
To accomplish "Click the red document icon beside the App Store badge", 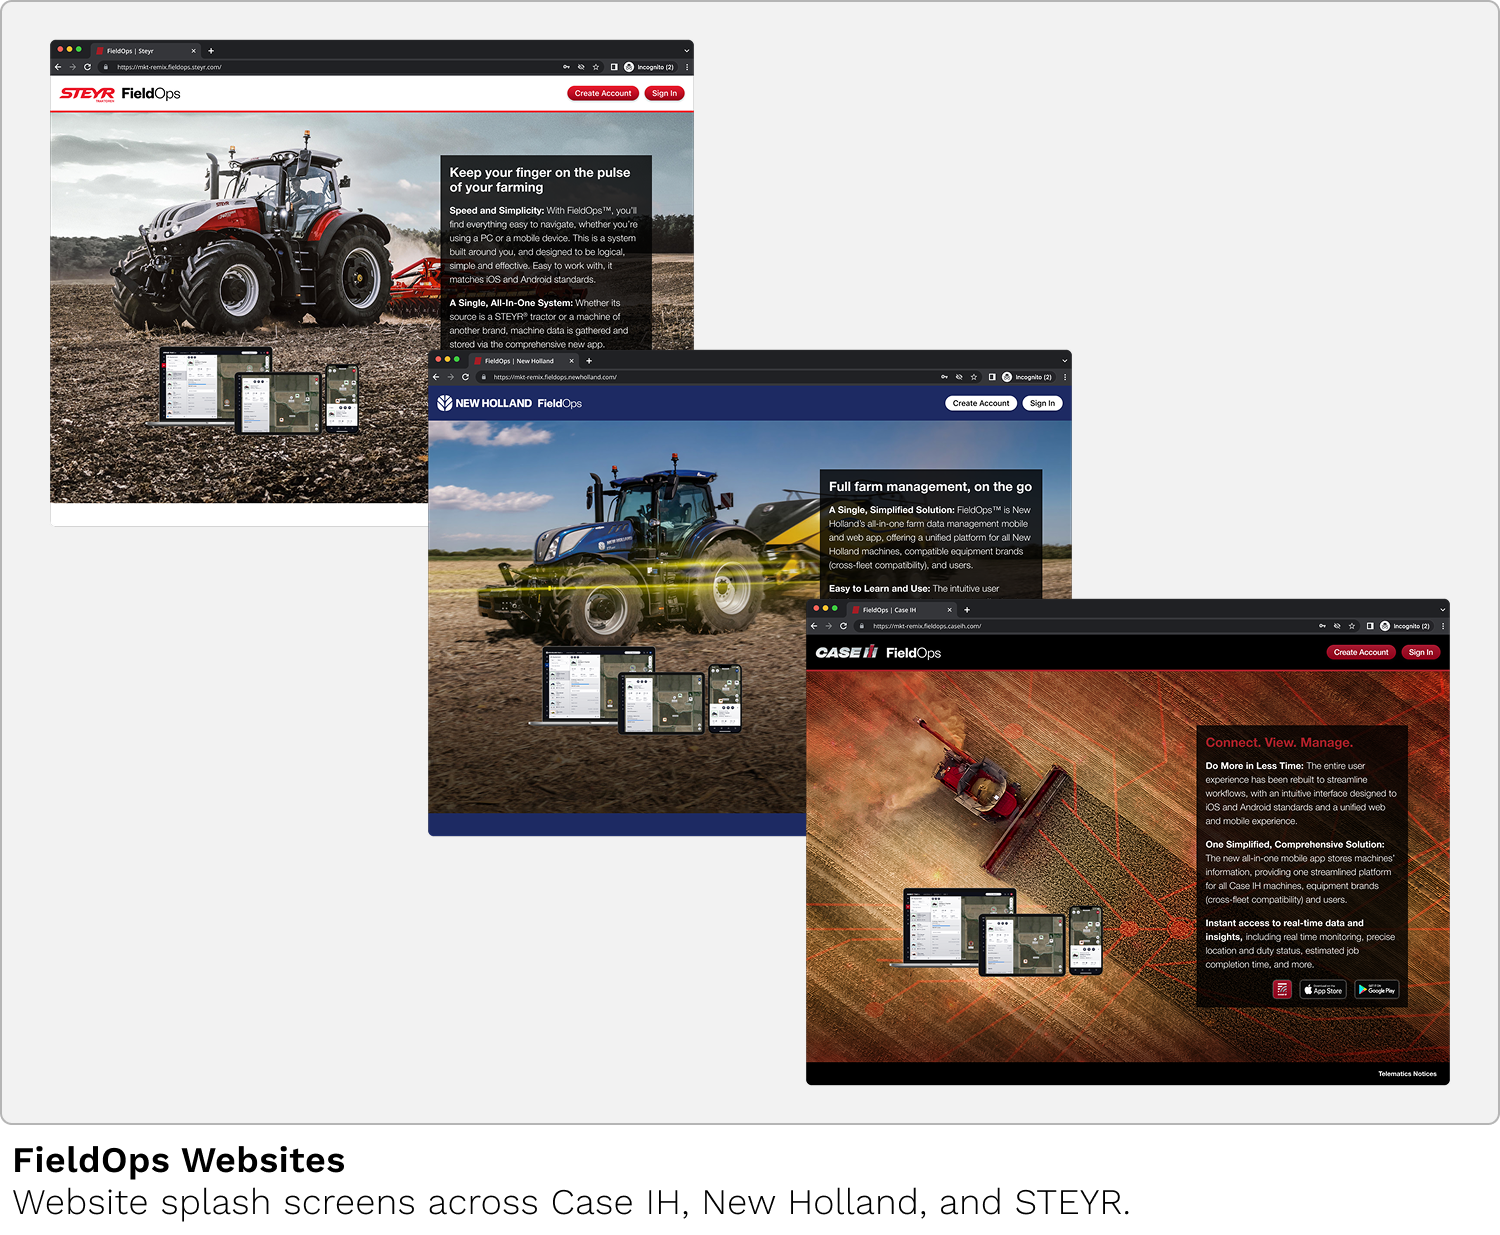I will [x=1282, y=989].
